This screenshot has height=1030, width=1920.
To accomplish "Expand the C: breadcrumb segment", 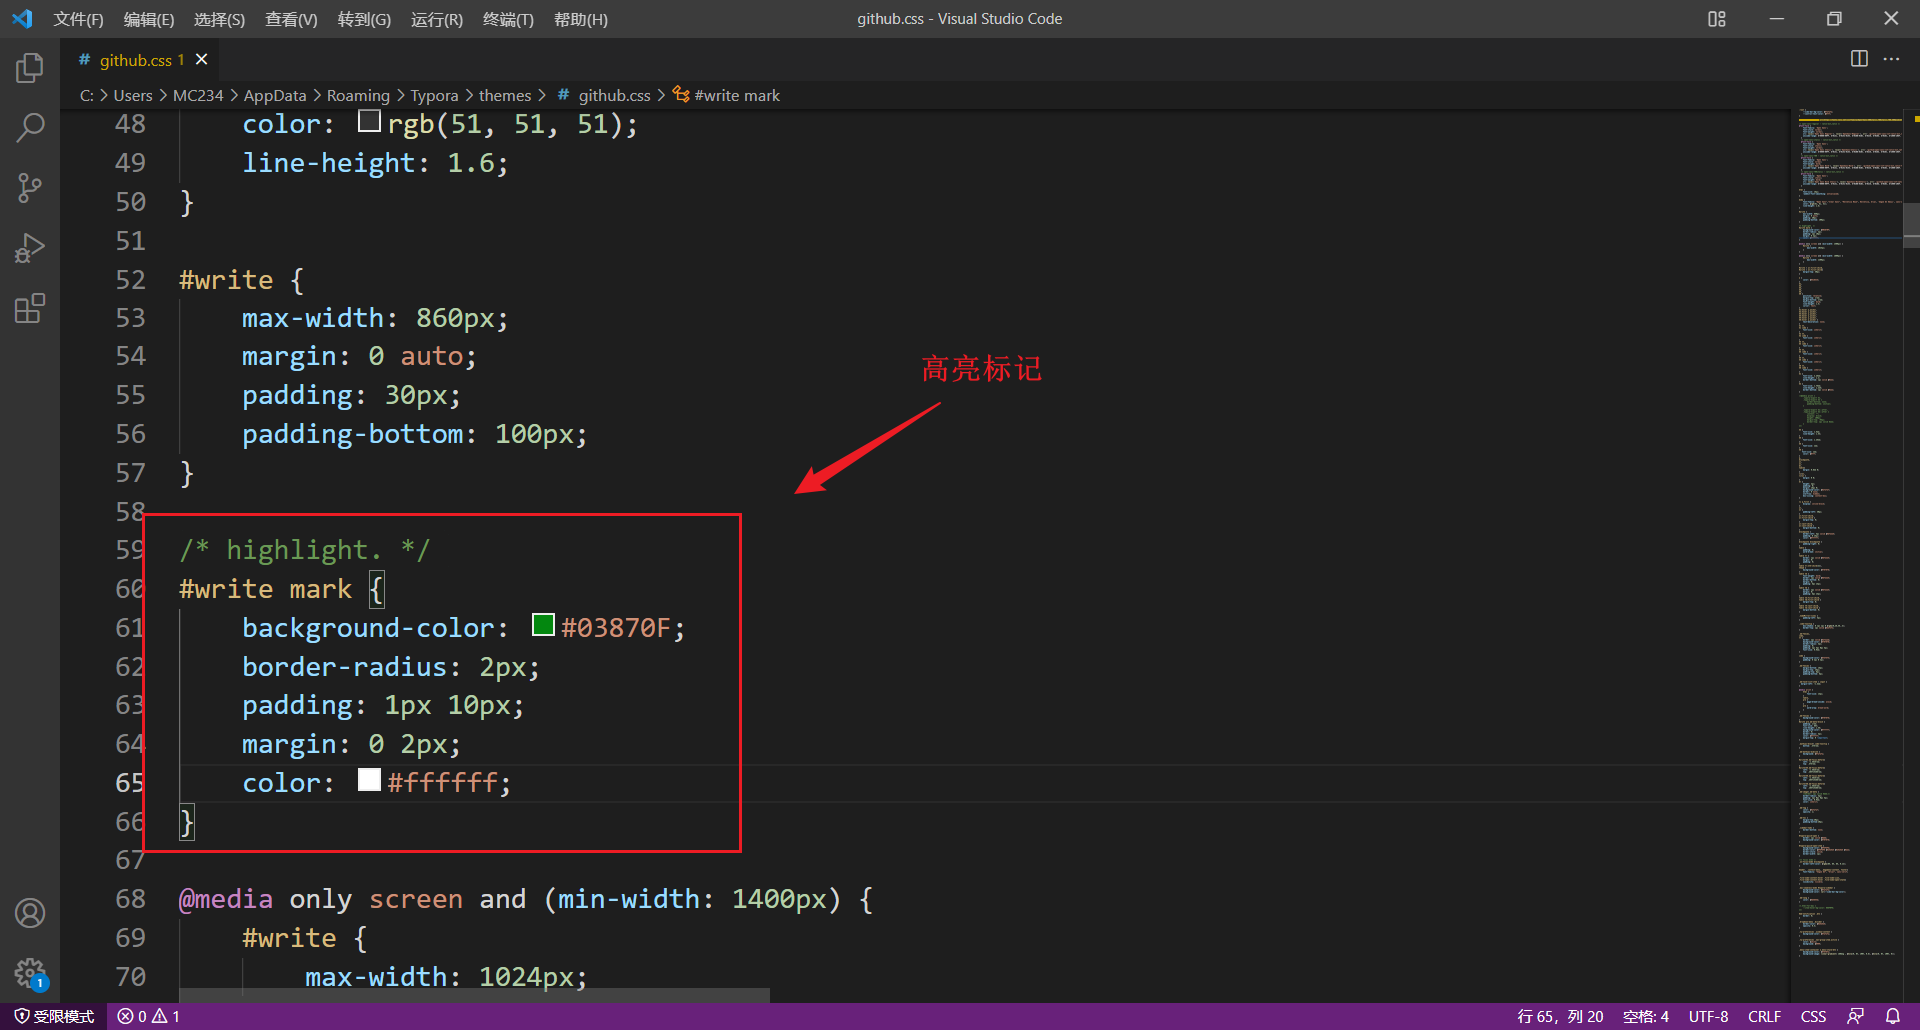I will click(x=87, y=95).
